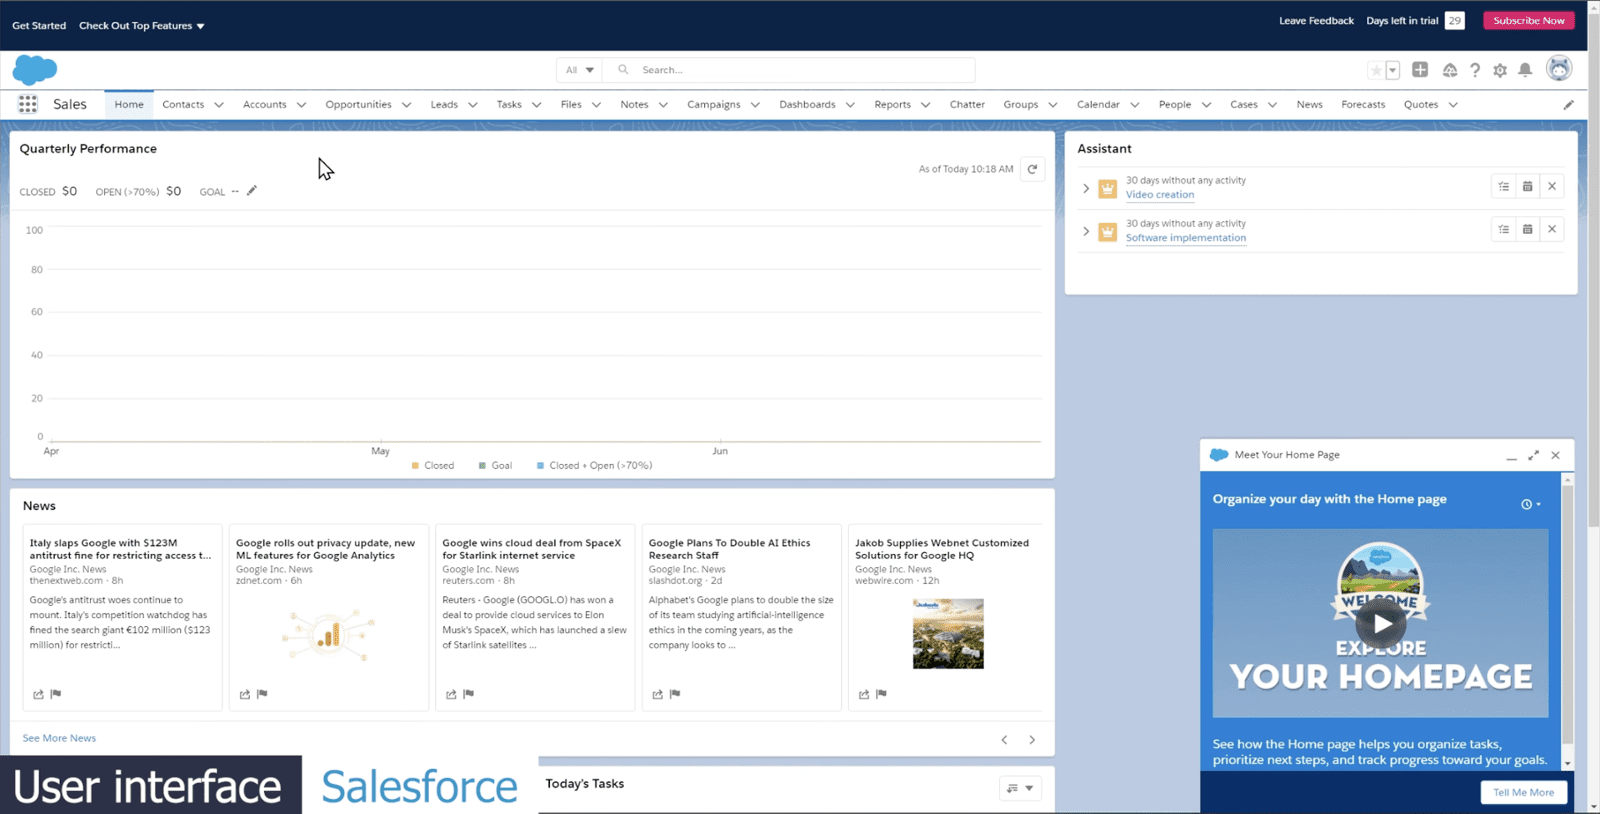Click the Get Started link

pyautogui.click(x=39, y=26)
